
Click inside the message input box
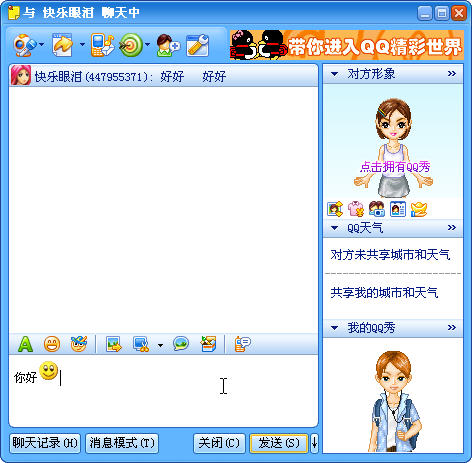(163, 391)
